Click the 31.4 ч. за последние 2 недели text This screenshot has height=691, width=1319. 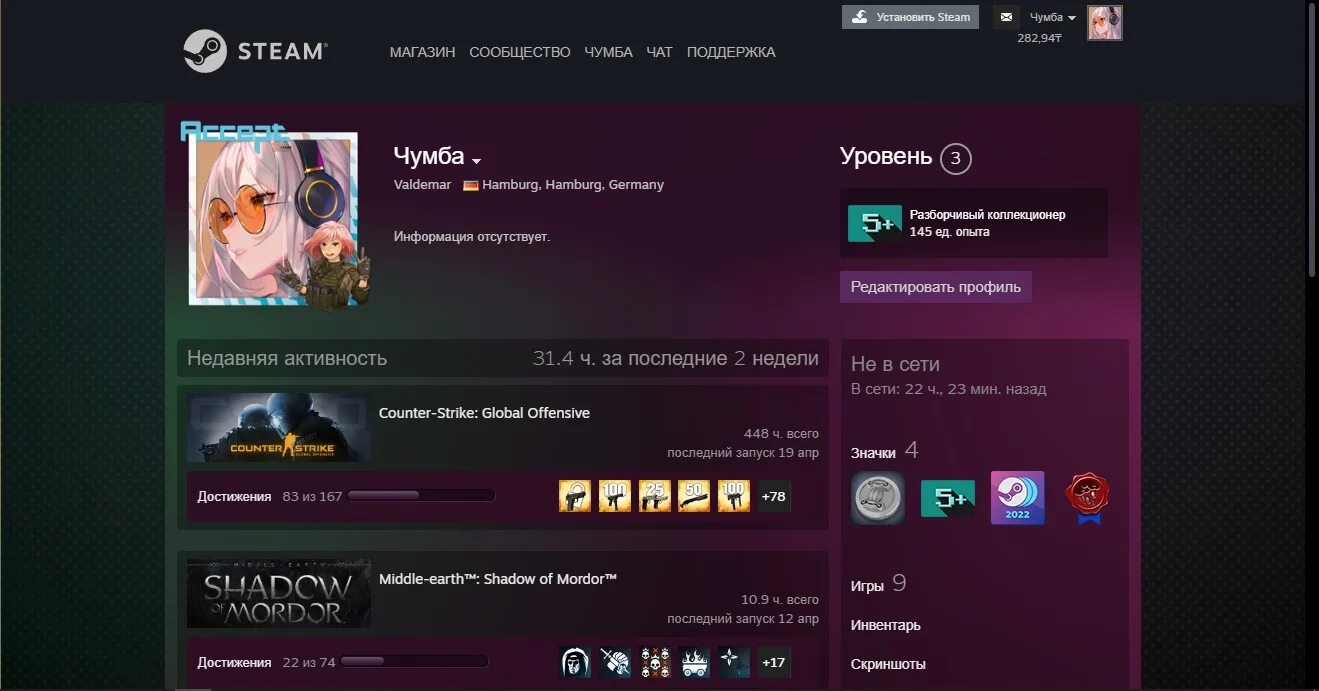675,358
